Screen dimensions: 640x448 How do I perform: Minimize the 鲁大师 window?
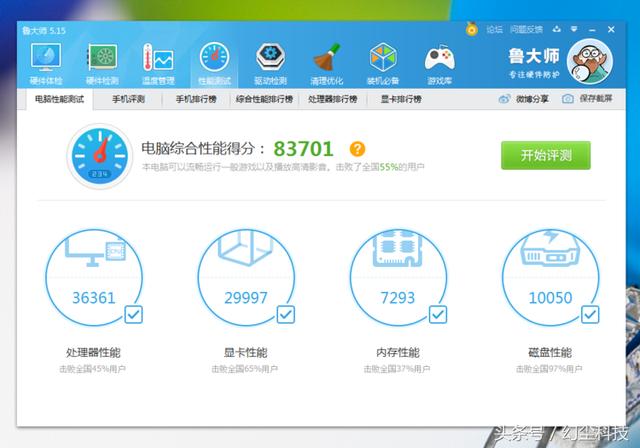point(592,30)
